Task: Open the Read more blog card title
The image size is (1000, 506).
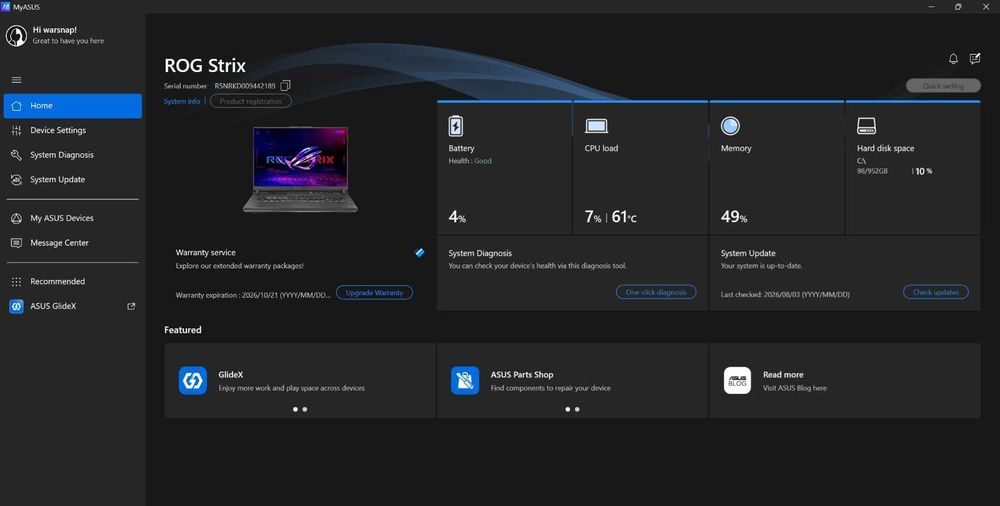Action: pyautogui.click(x=783, y=375)
